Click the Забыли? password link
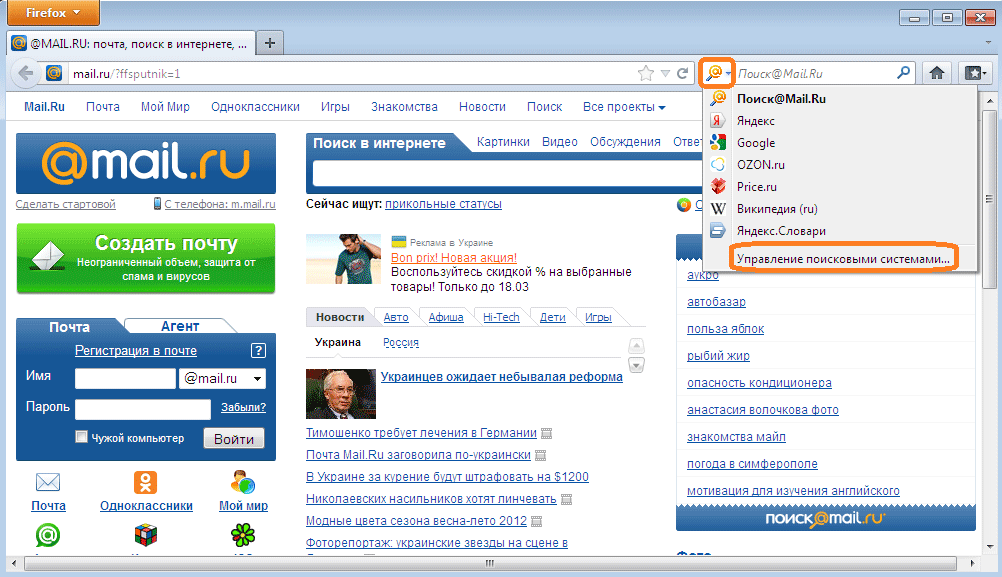The width and height of the screenshot is (1002, 577). pyautogui.click(x=243, y=407)
